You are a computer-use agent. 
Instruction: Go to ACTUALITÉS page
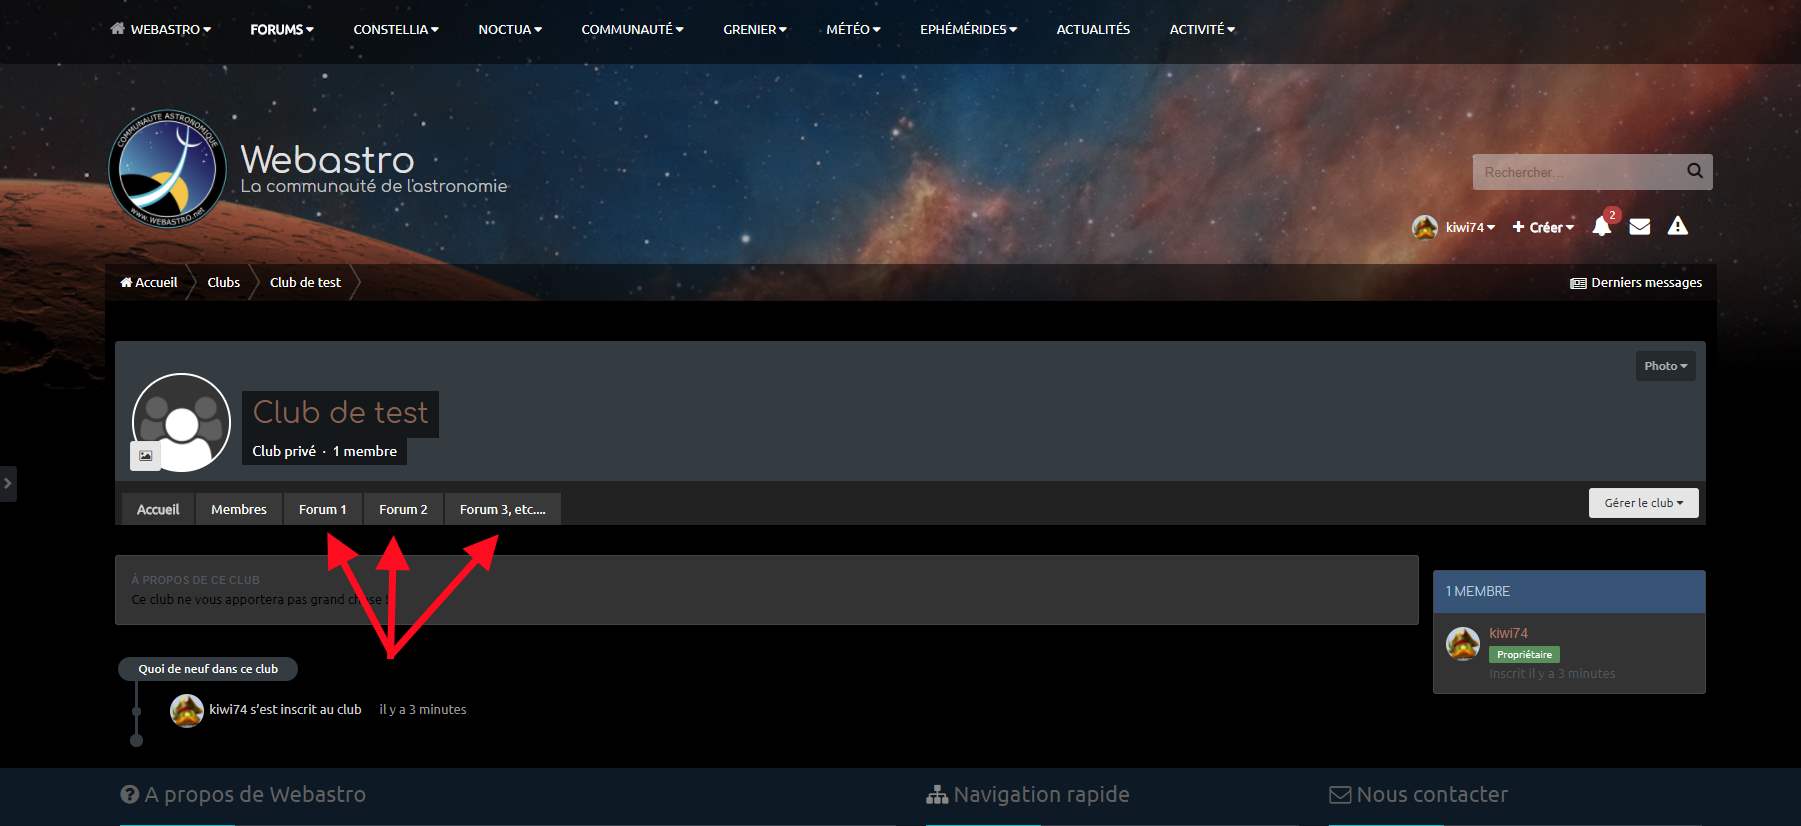pyautogui.click(x=1093, y=29)
